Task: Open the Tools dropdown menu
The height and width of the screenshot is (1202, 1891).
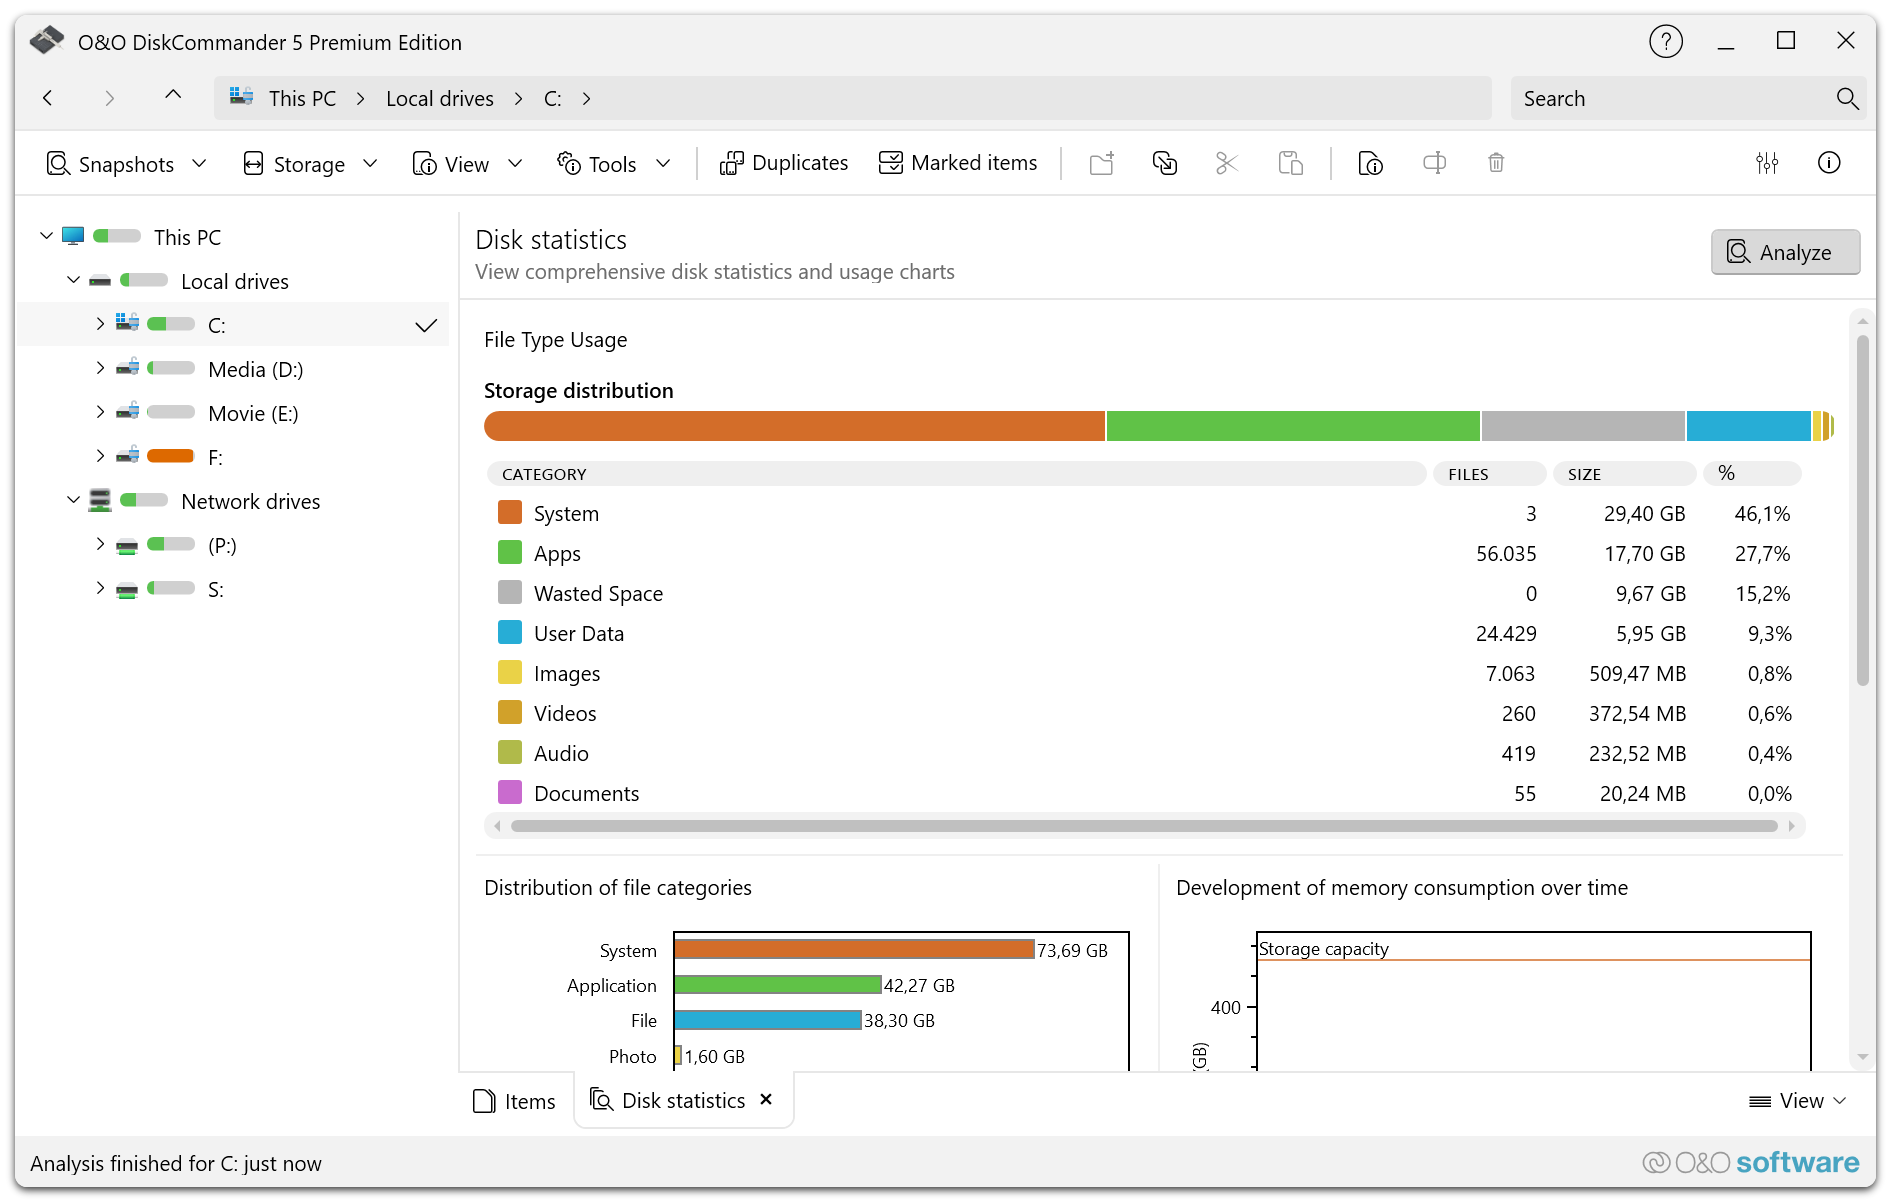Action: 613,164
